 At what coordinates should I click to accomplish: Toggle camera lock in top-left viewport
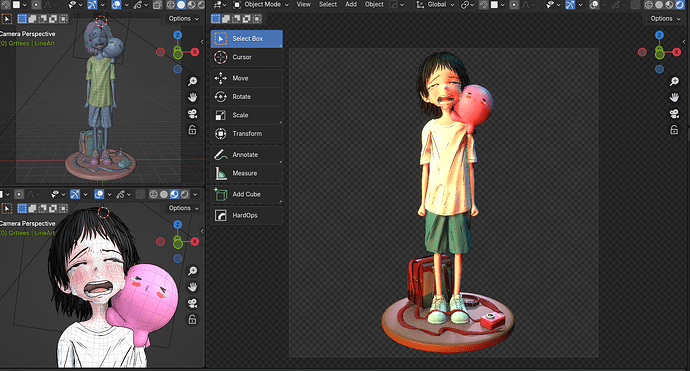coord(192,130)
